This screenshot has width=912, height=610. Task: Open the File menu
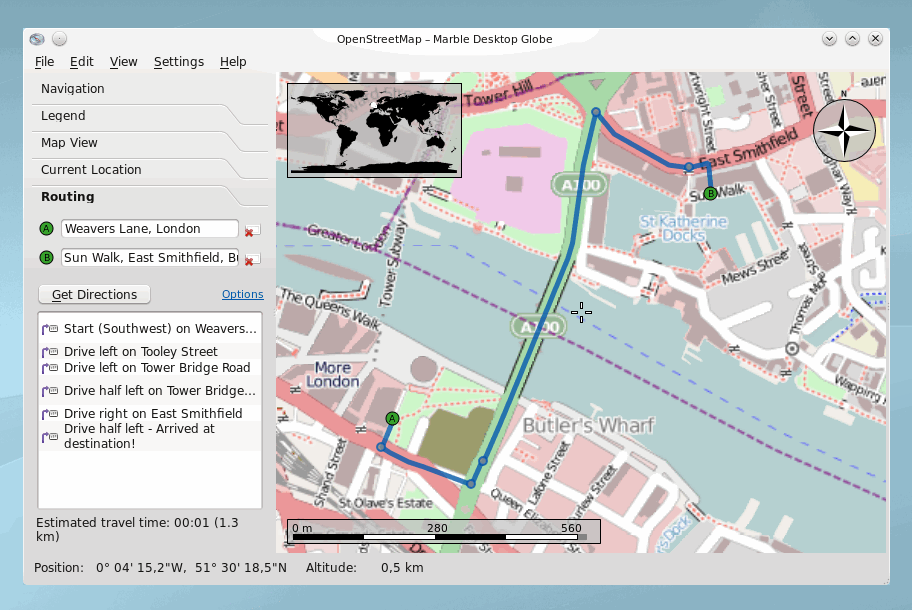point(44,62)
